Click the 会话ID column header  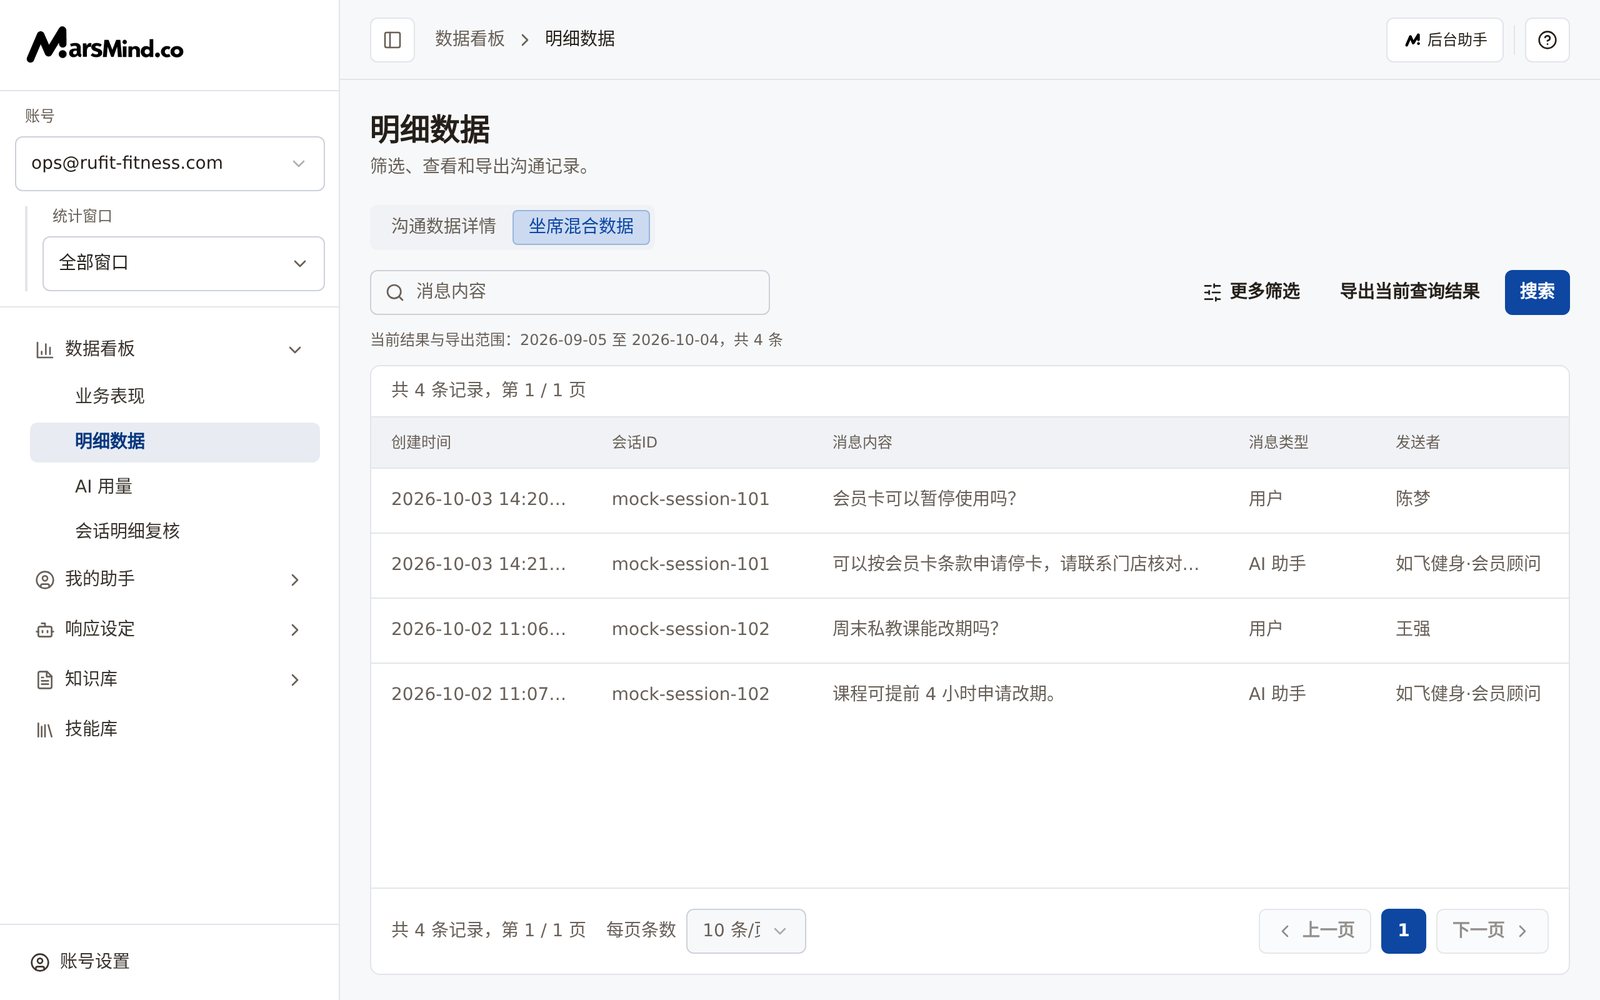point(634,442)
